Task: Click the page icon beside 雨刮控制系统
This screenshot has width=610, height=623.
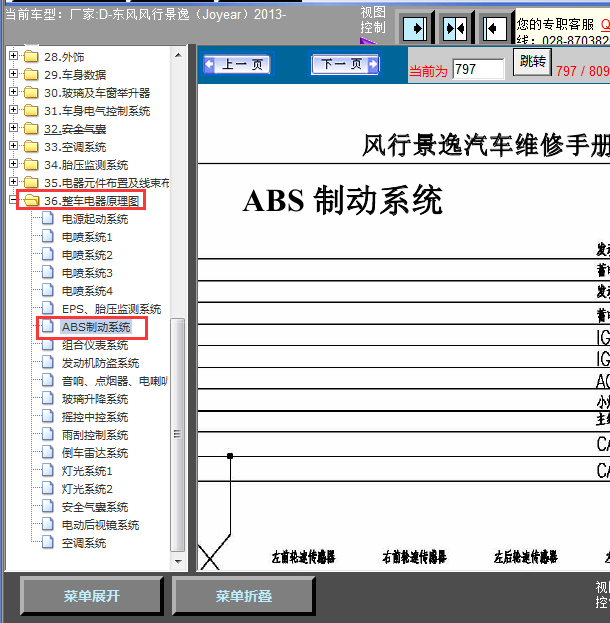Action: 48,434
